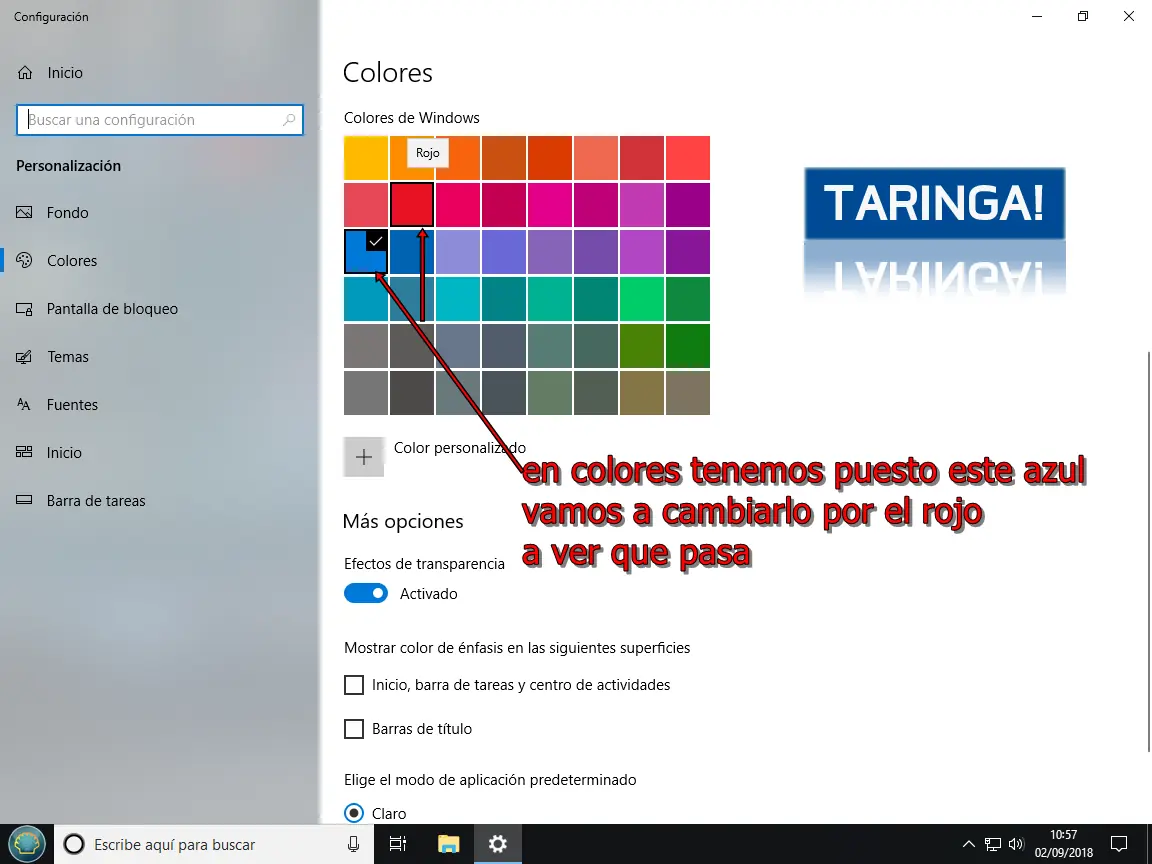Image resolution: width=1152 pixels, height=864 pixels.
Task: Click the Cortana circle icon
Action: click(x=74, y=844)
